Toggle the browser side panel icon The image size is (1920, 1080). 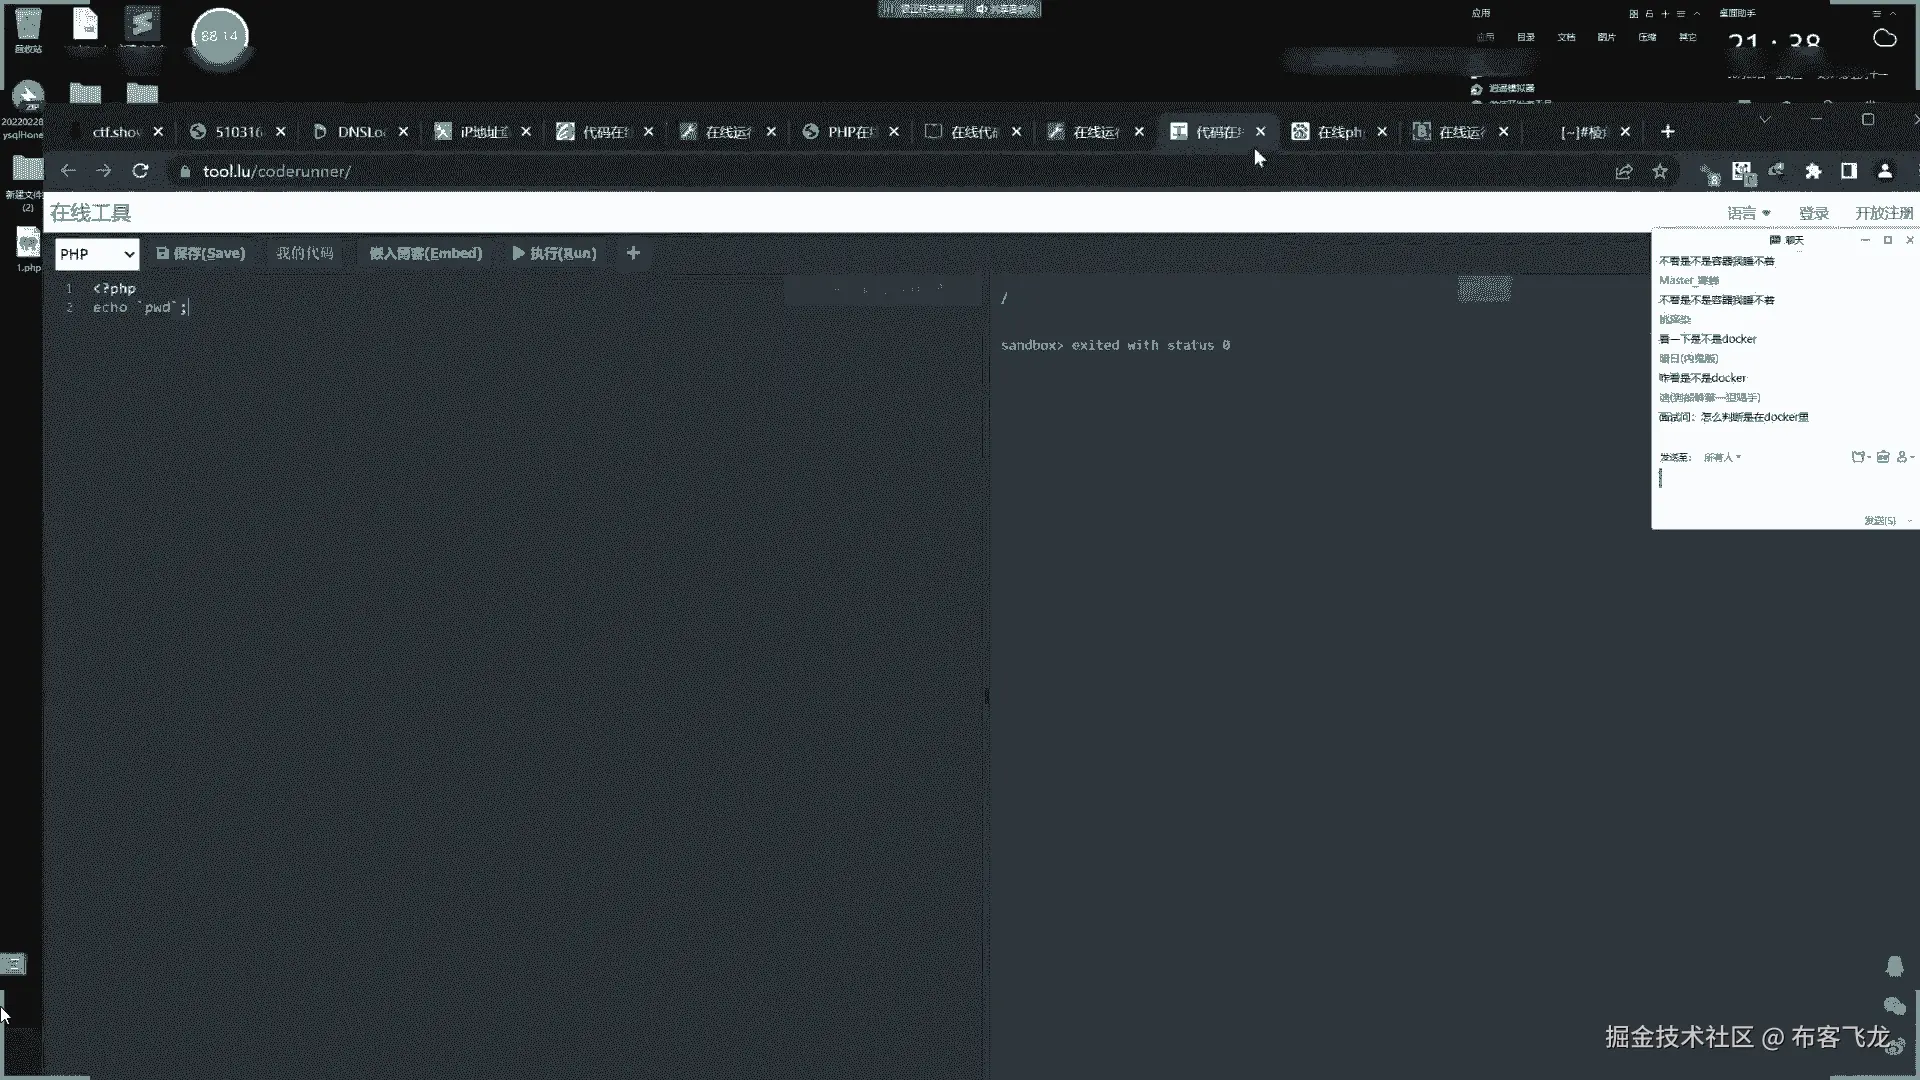point(1848,171)
